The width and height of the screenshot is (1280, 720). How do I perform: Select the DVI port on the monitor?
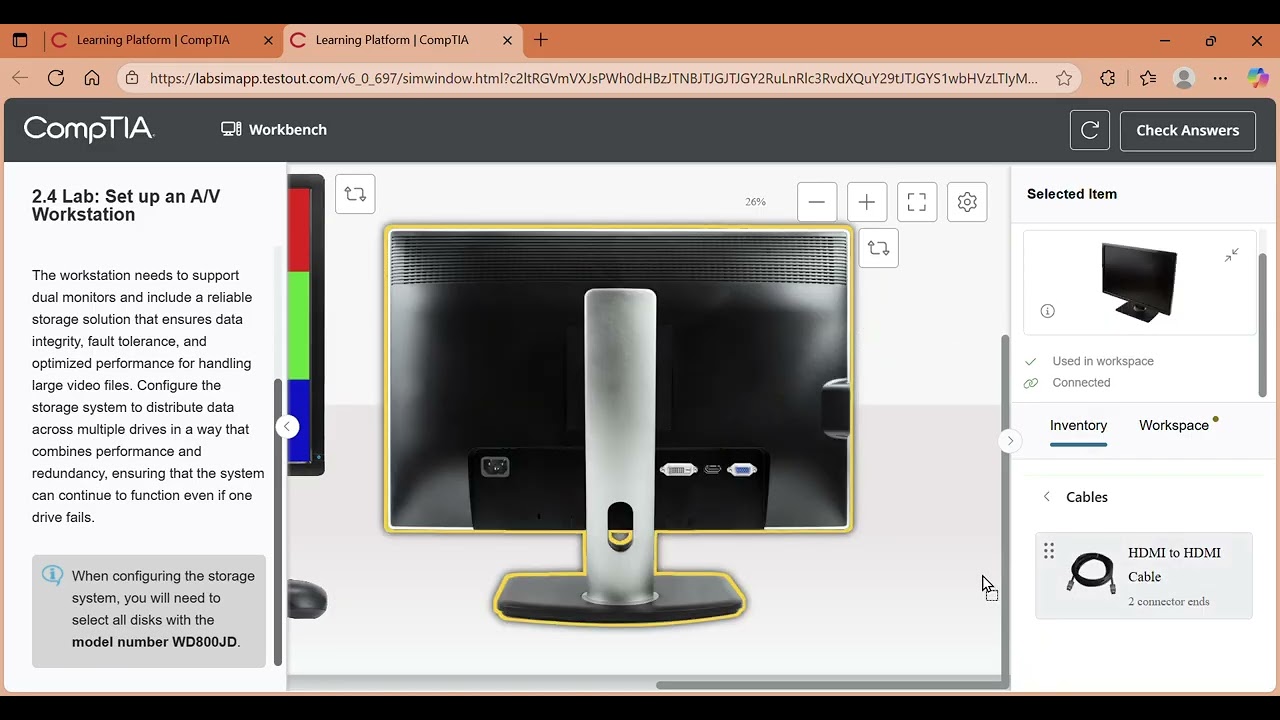[678, 469]
